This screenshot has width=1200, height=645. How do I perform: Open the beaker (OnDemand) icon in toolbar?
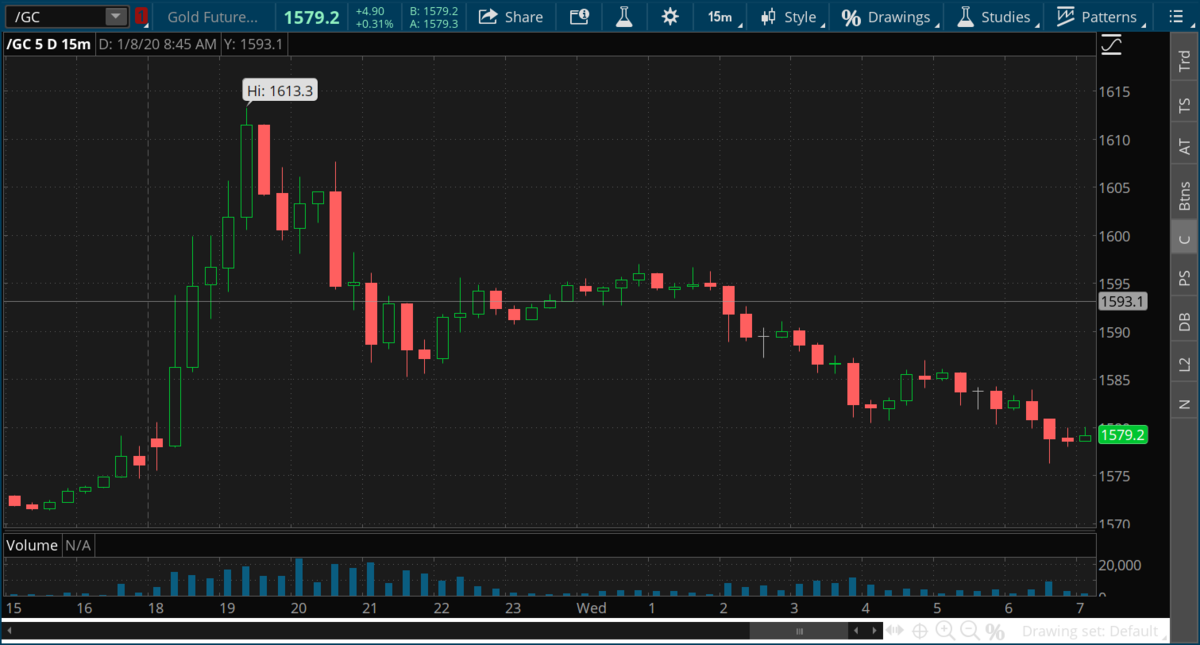tap(623, 17)
